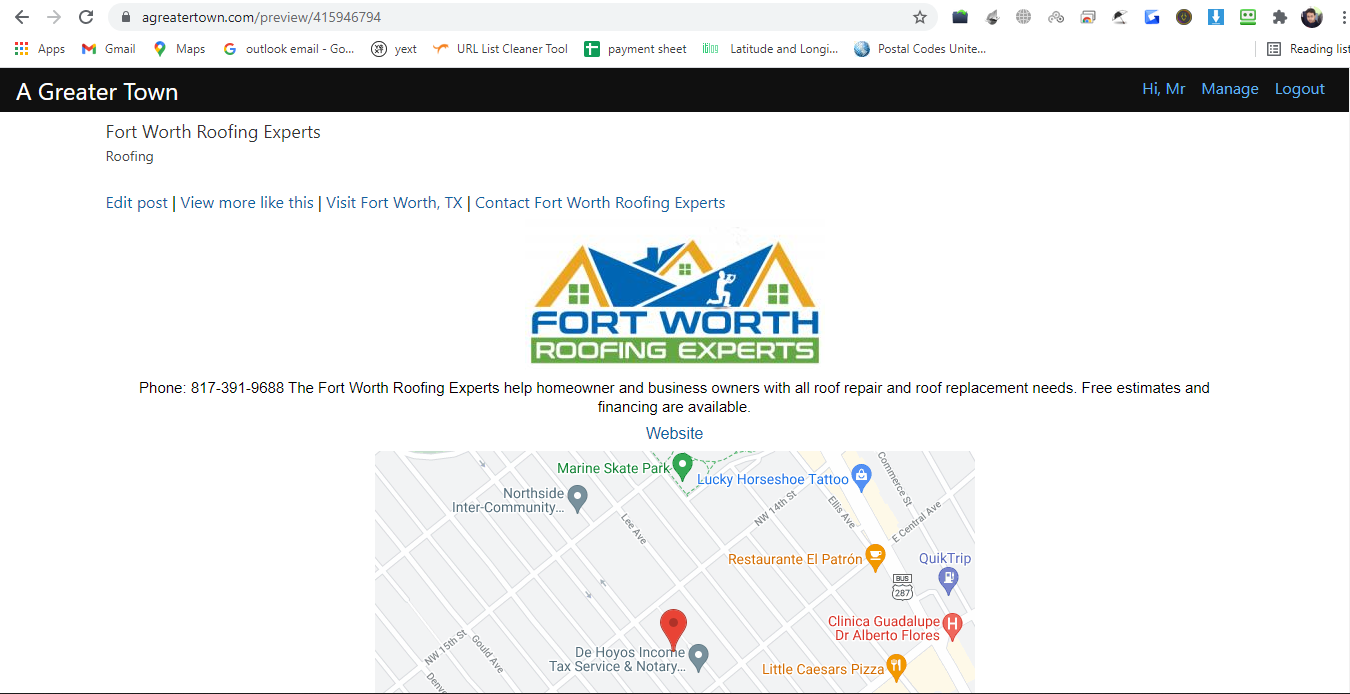Open the Maps bookmark
This screenshot has height=694, width=1350.
(179, 48)
